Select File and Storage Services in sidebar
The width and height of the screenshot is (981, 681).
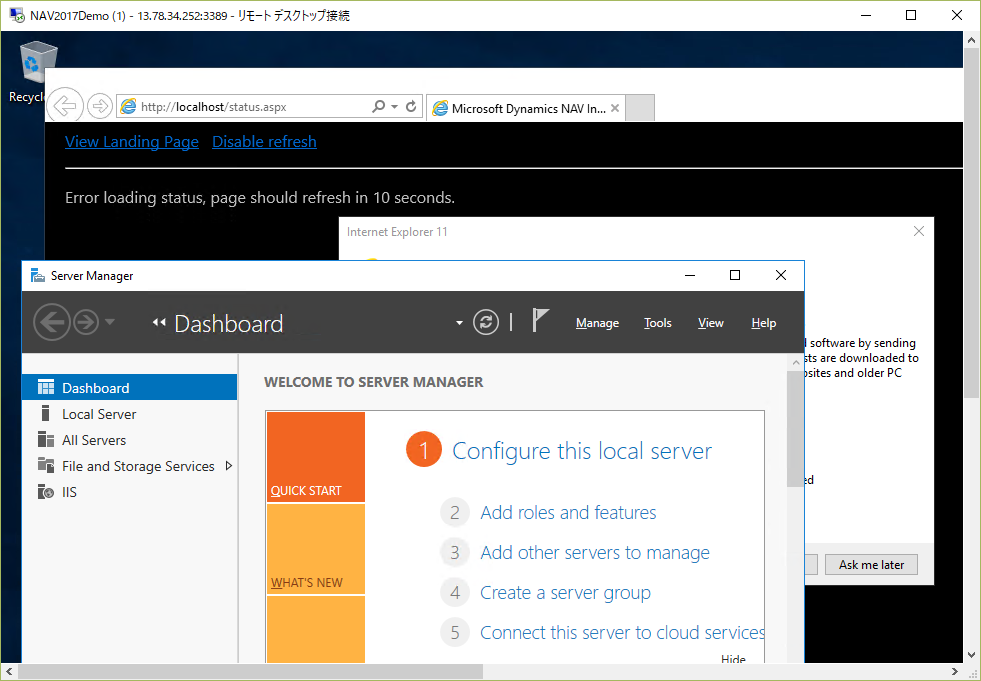point(130,466)
